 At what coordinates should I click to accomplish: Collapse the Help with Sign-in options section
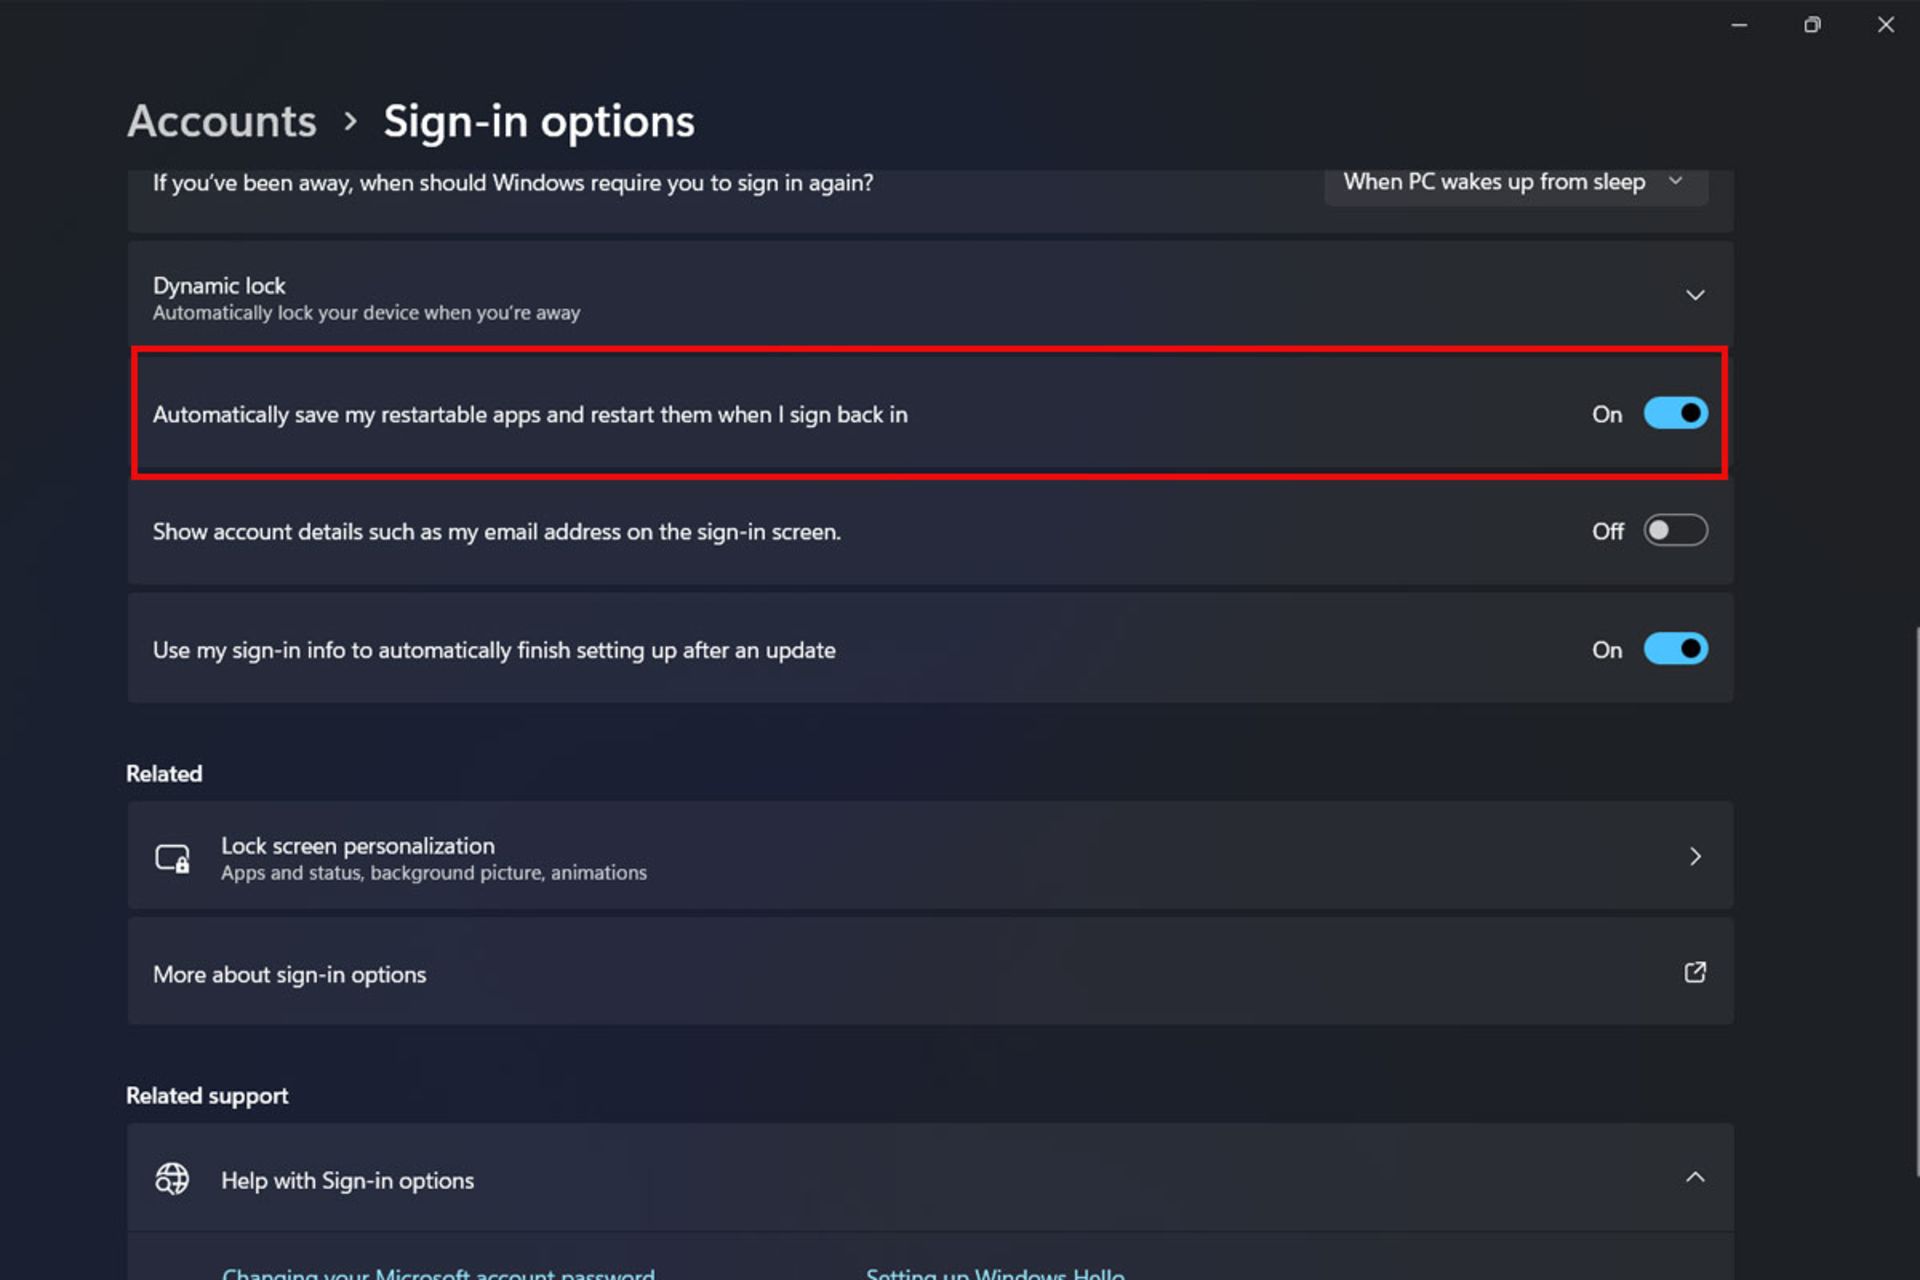pos(1694,1177)
